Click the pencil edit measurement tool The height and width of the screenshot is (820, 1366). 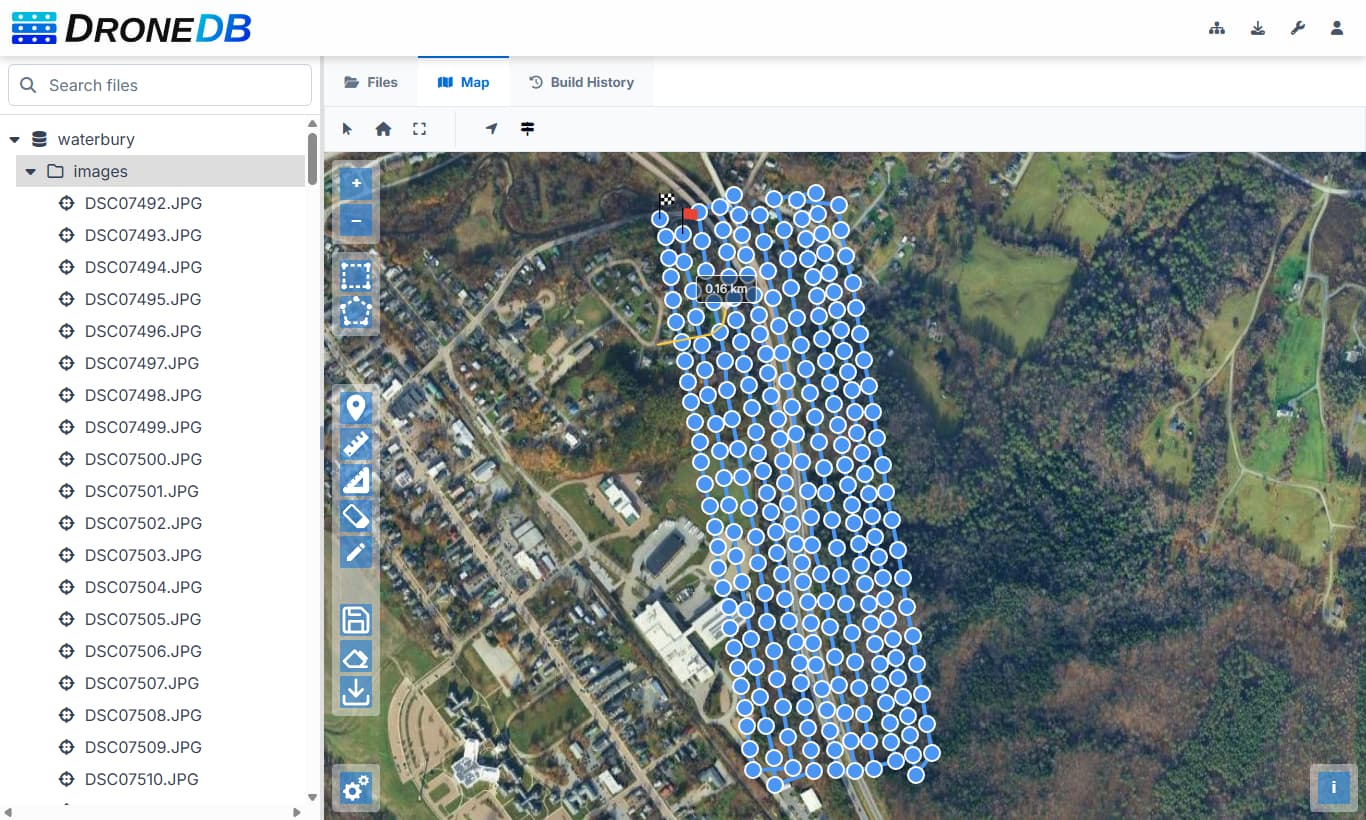356,552
